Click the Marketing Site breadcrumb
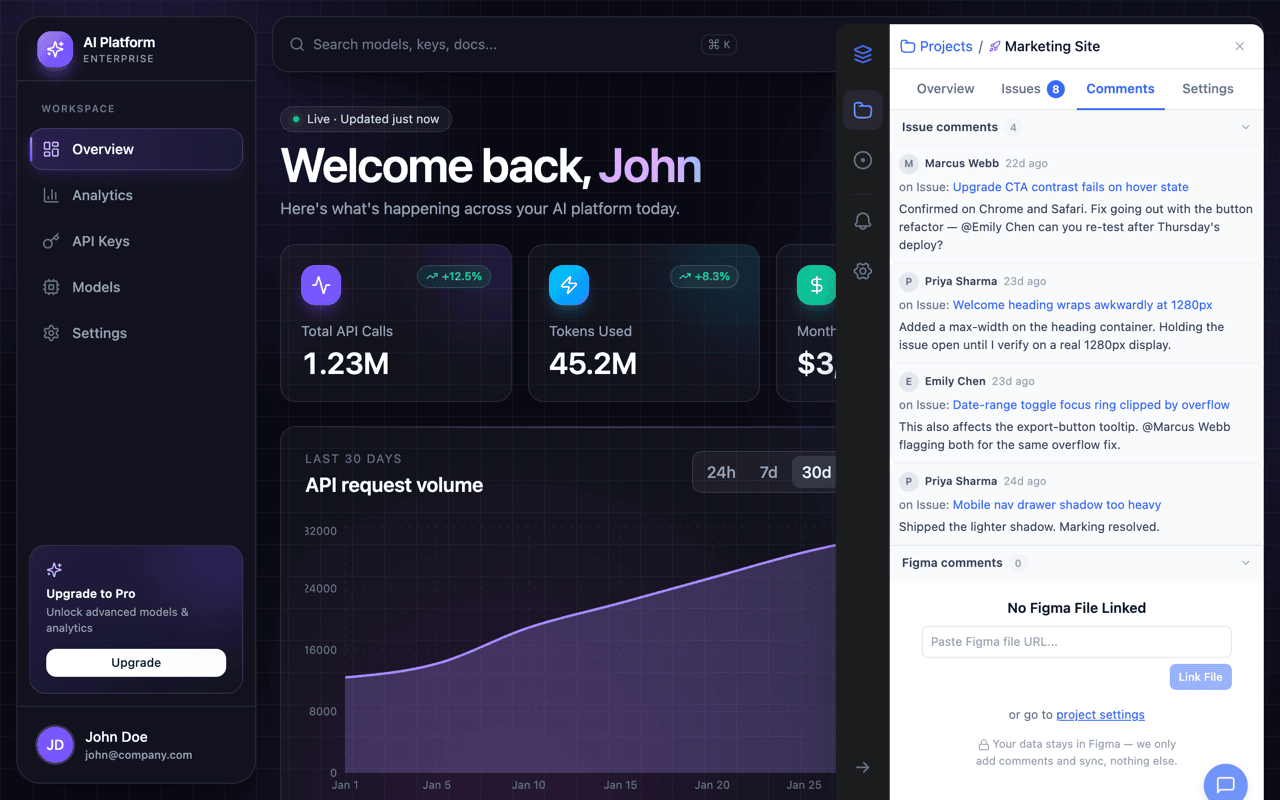 click(x=1044, y=46)
